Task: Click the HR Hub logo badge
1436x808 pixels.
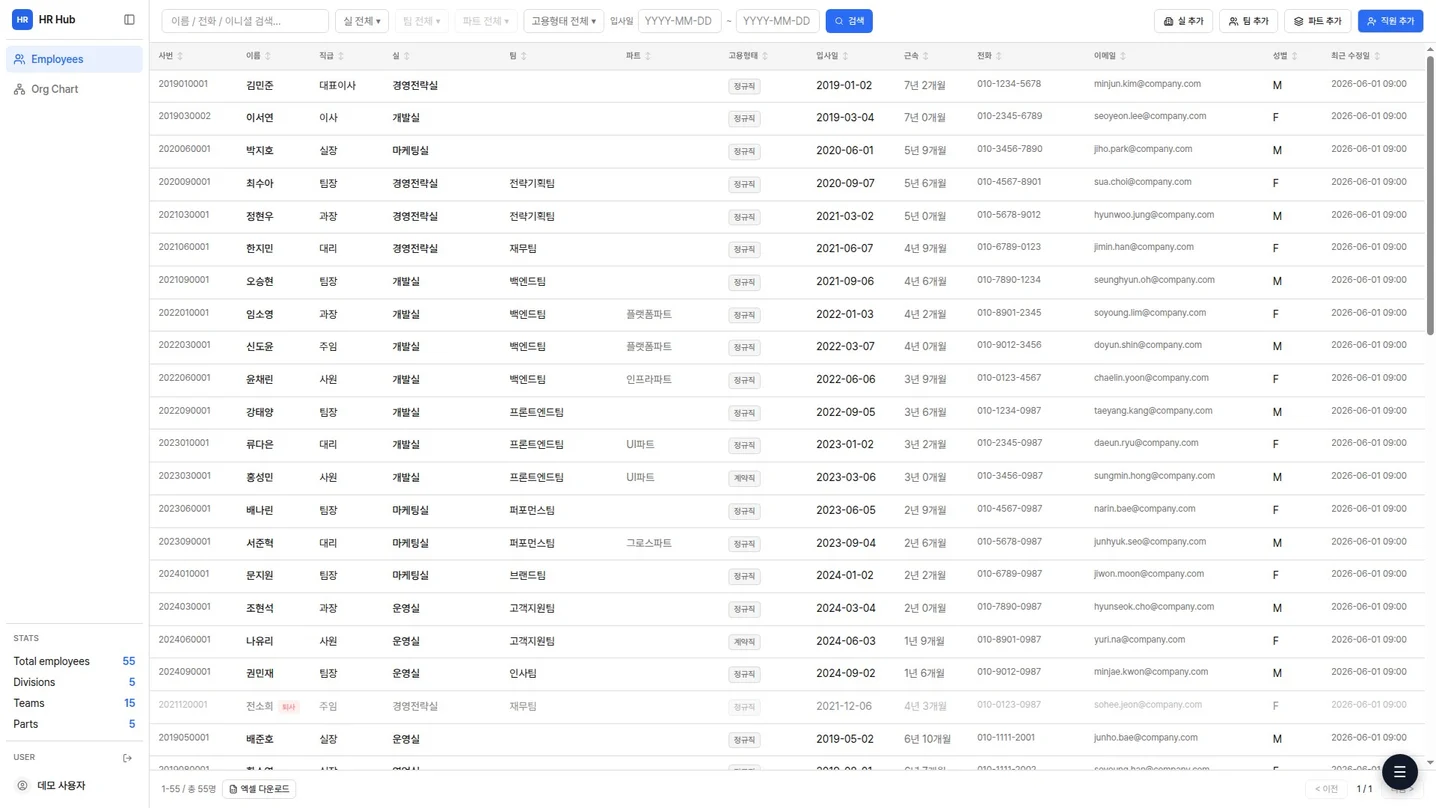Action: [x=22, y=20]
